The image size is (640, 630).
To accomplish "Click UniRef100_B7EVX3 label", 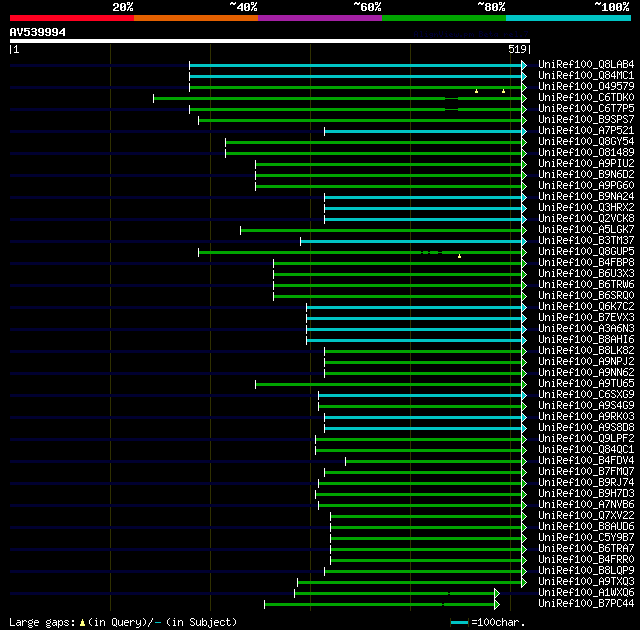I will [x=586, y=318].
